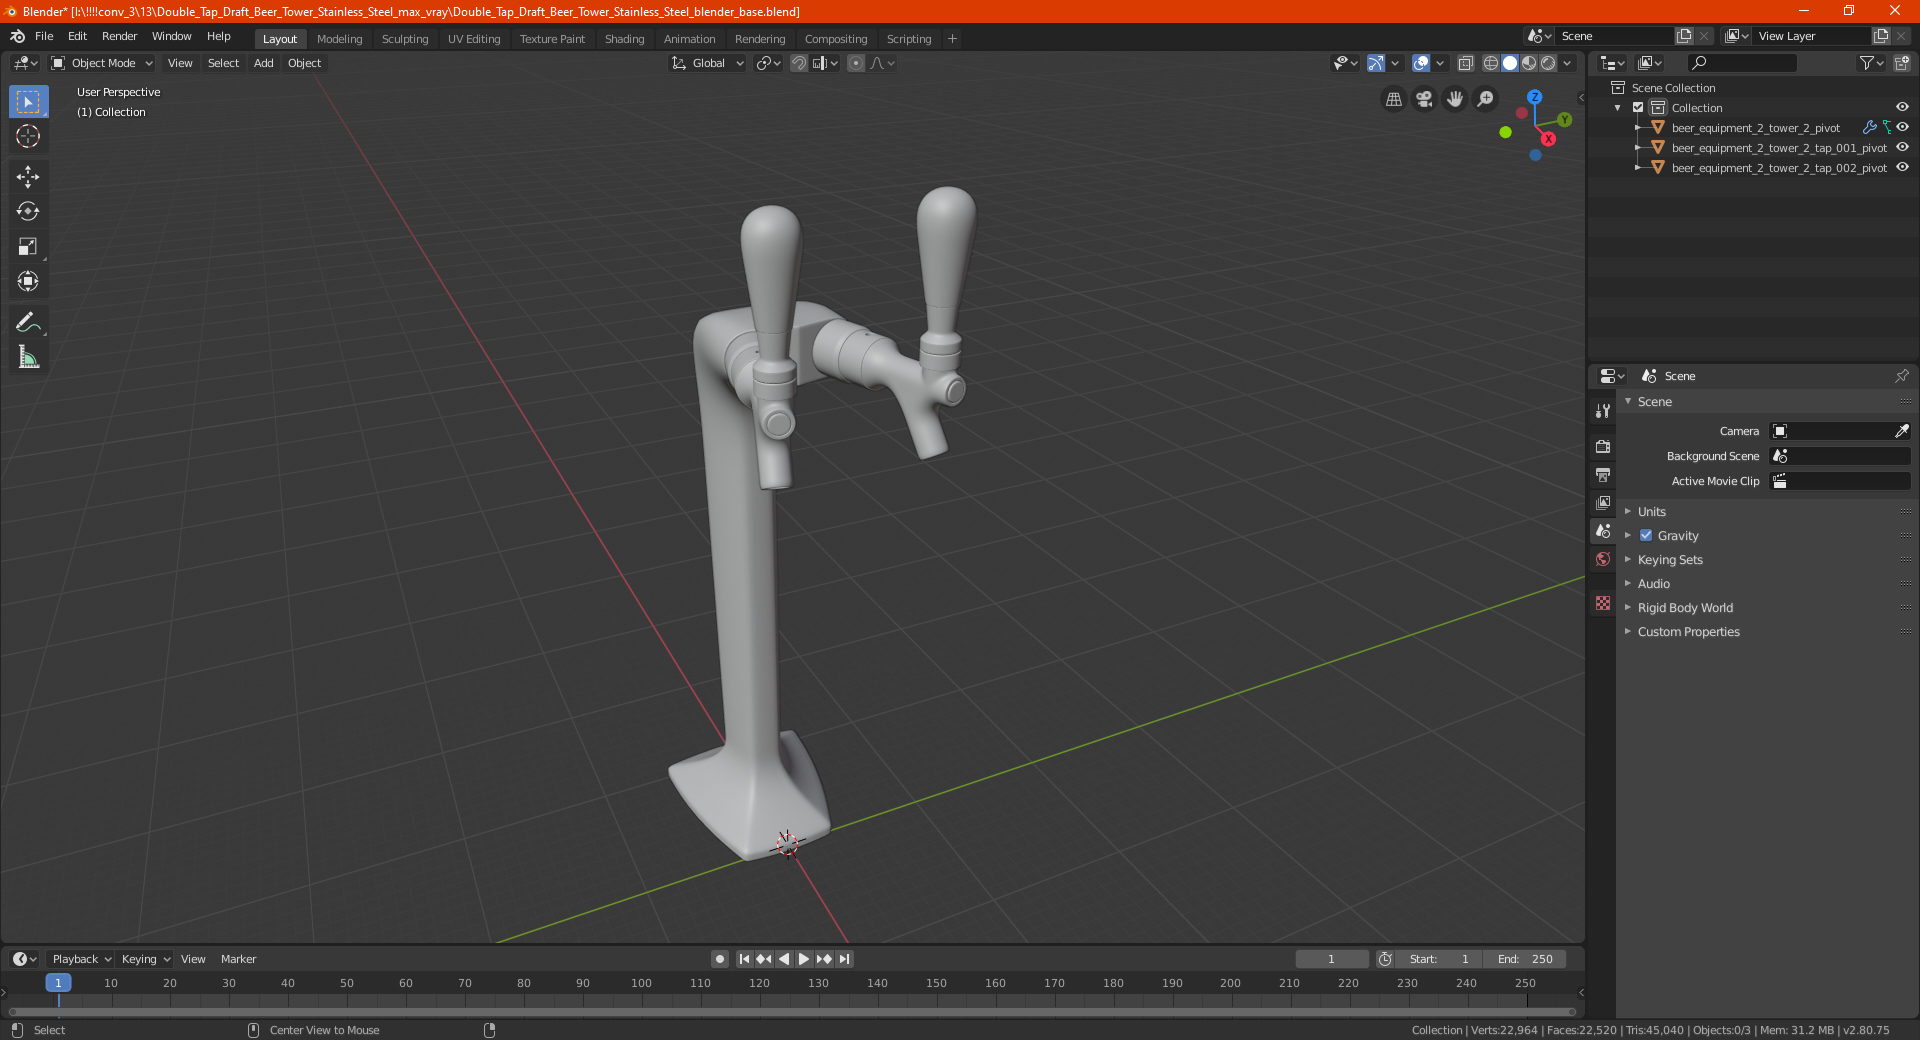Hide the Collection with eye icon
This screenshot has width=1920, height=1040.
[x=1902, y=107]
